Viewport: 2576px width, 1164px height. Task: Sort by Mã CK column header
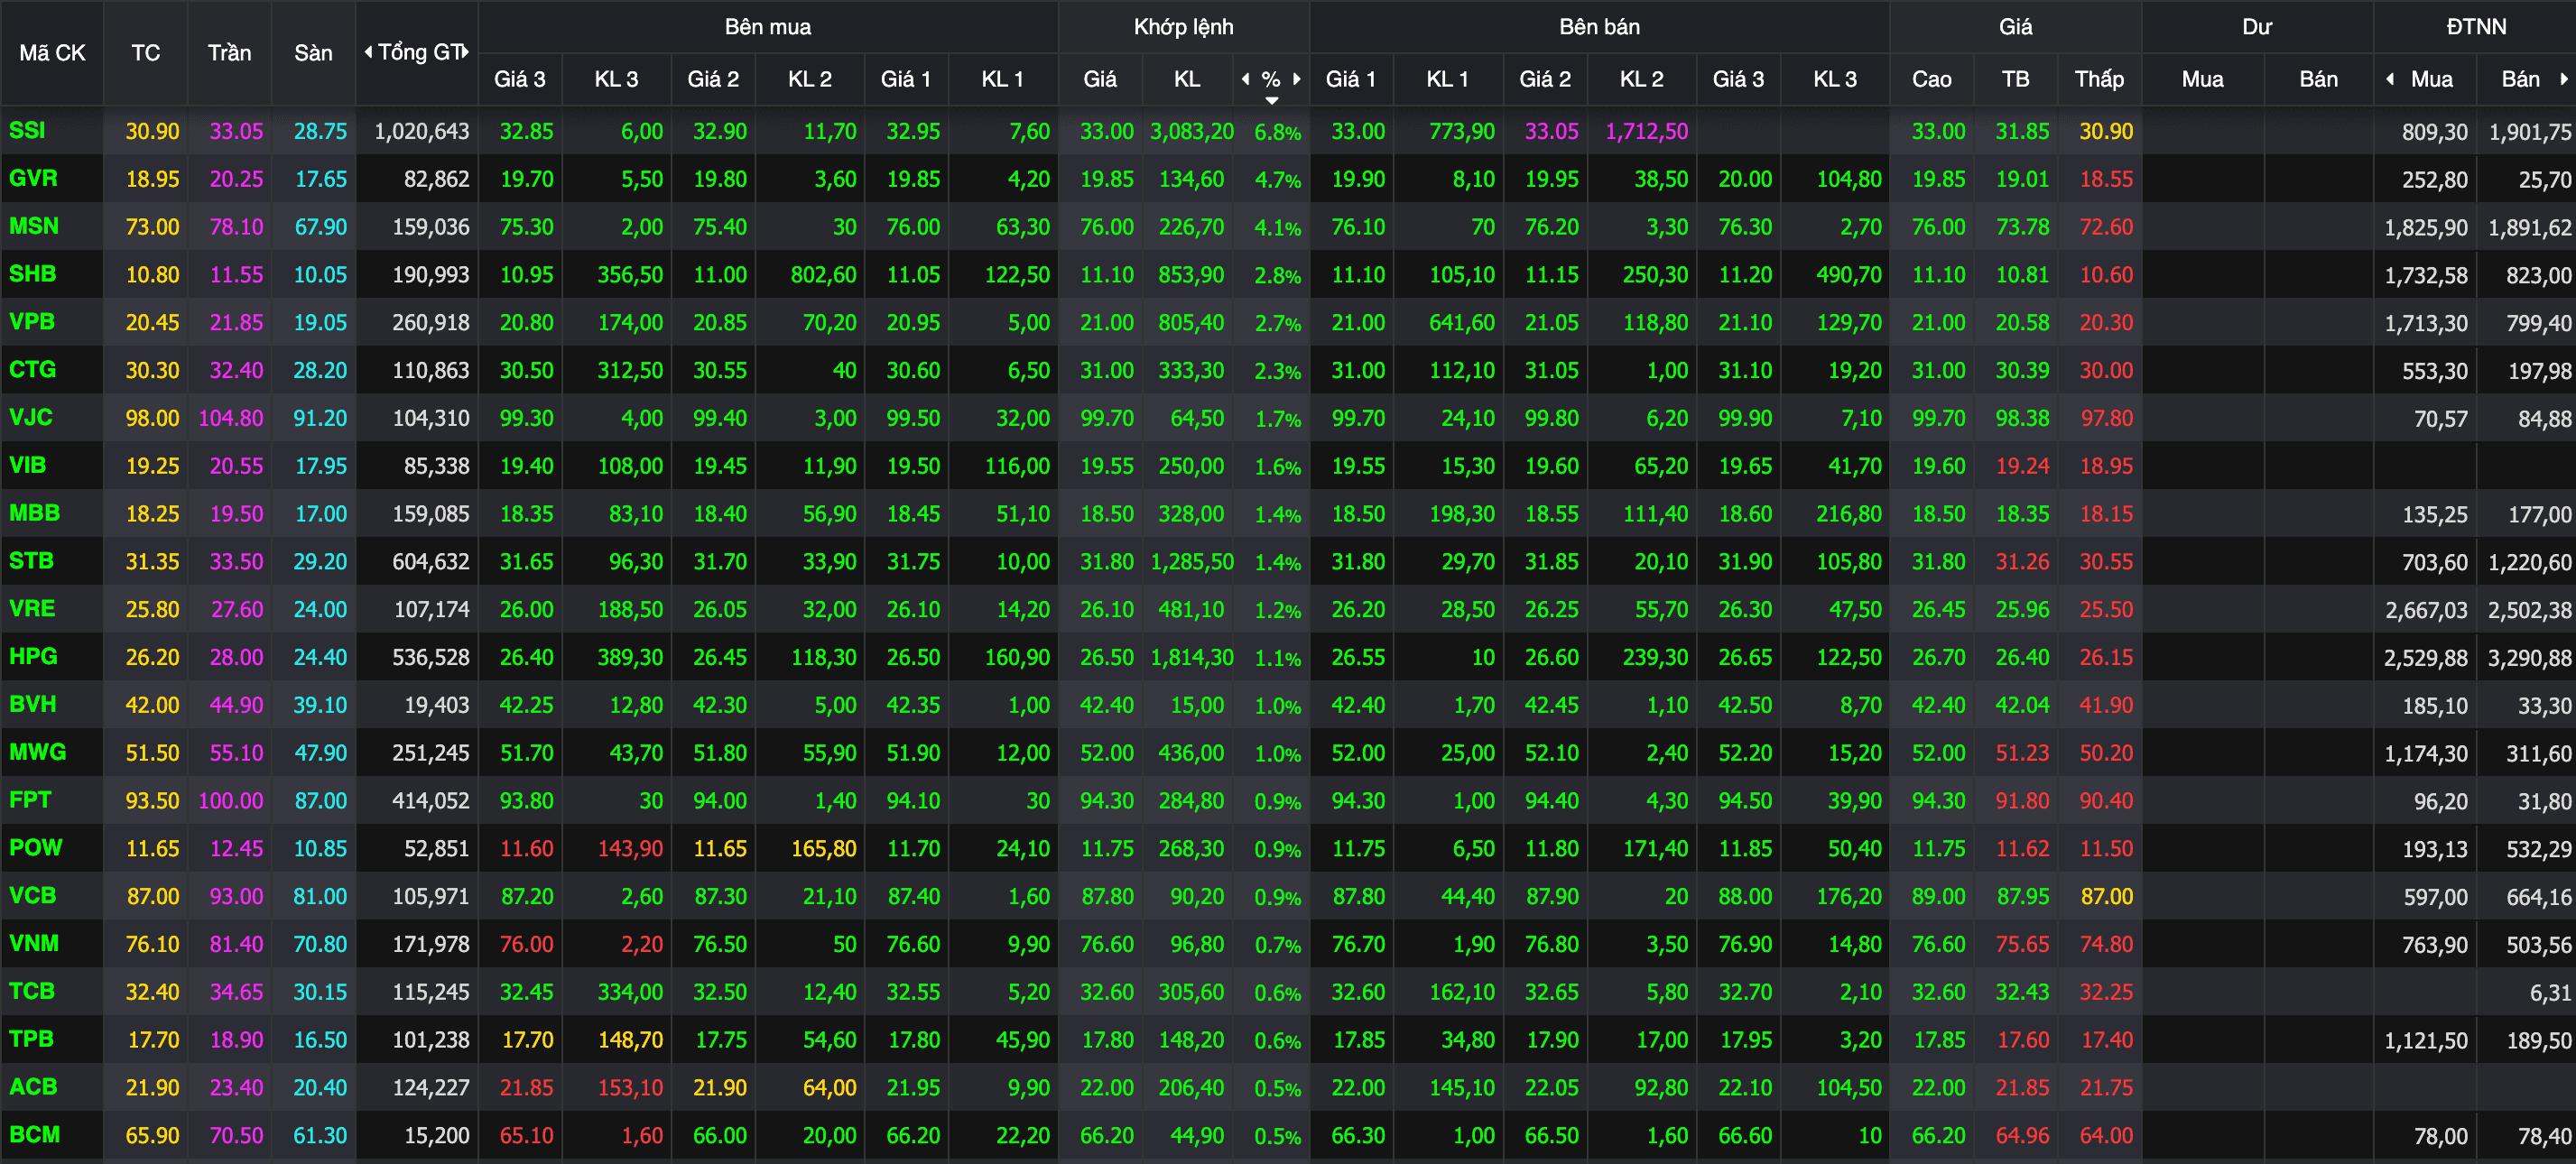(52, 53)
